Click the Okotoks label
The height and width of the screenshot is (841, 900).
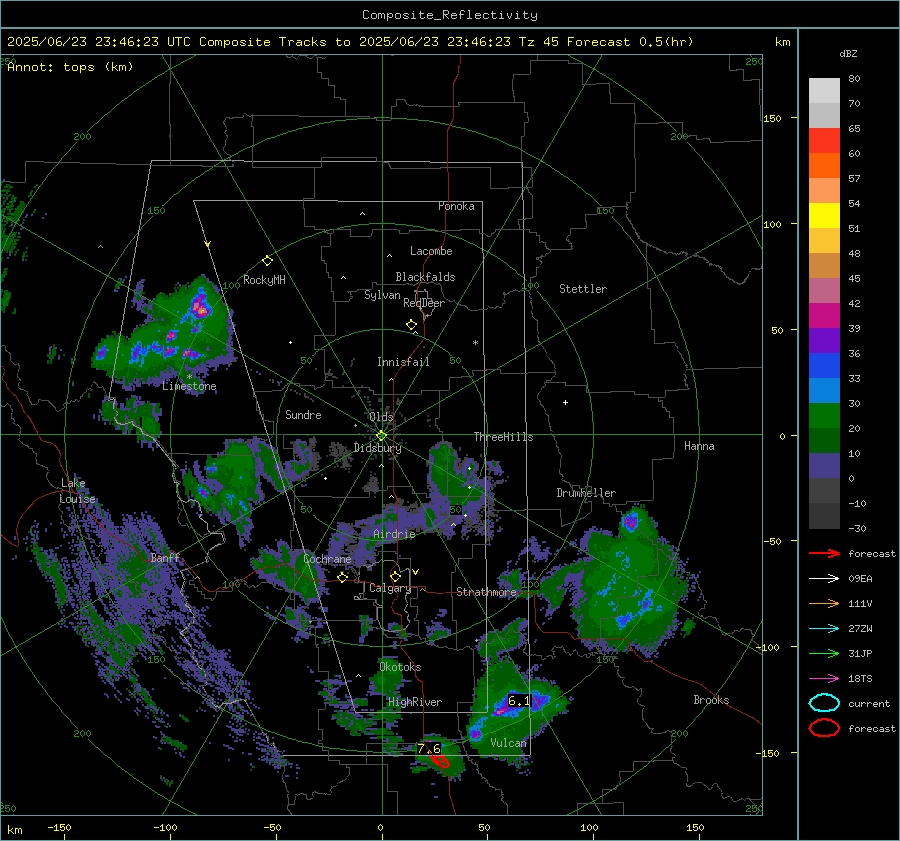click(x=400, y=667)
